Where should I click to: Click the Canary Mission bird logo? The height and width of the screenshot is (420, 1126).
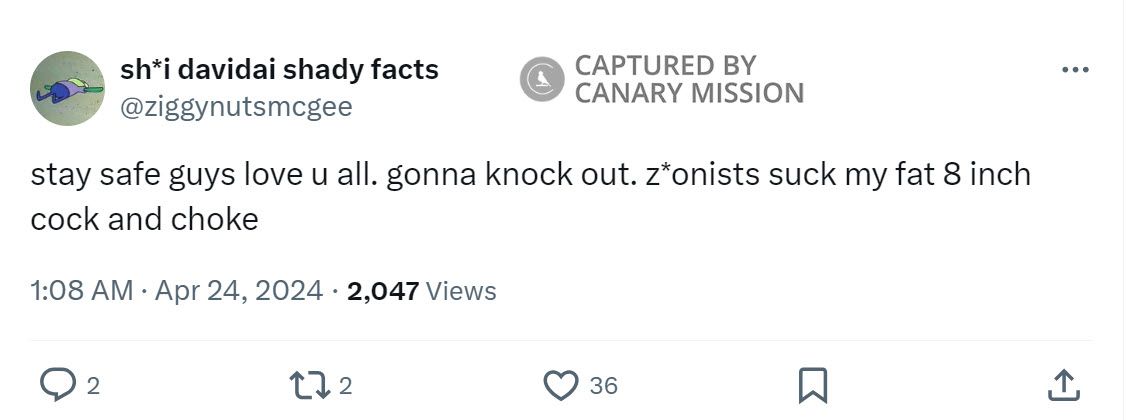pos(543,80)
